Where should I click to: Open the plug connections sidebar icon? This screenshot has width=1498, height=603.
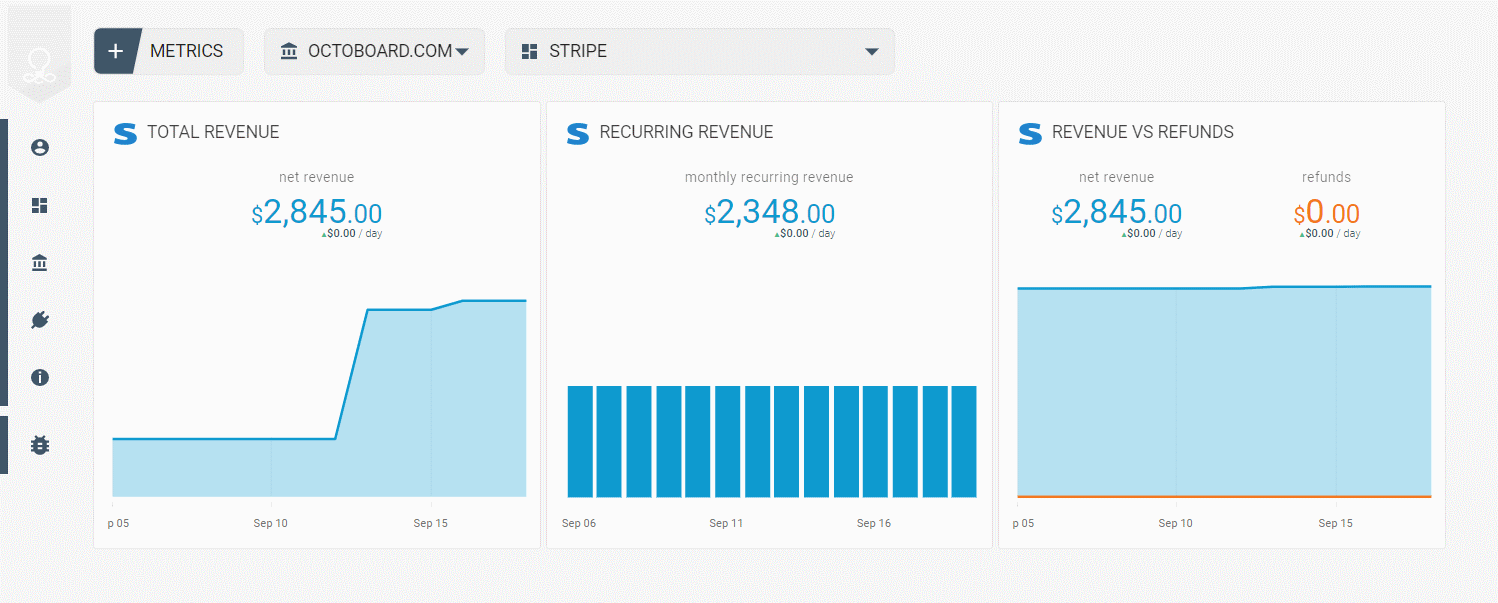40,320
